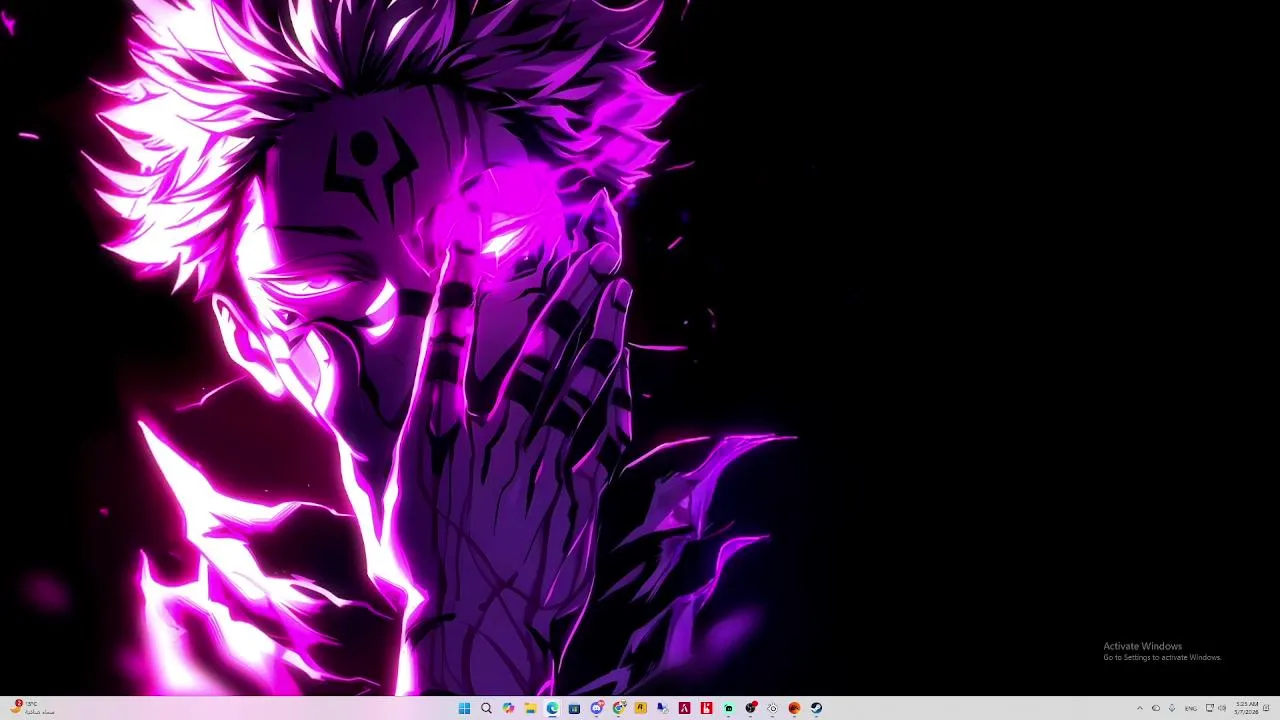Open the gear-shaped taskbar app icon

[773, 708]
